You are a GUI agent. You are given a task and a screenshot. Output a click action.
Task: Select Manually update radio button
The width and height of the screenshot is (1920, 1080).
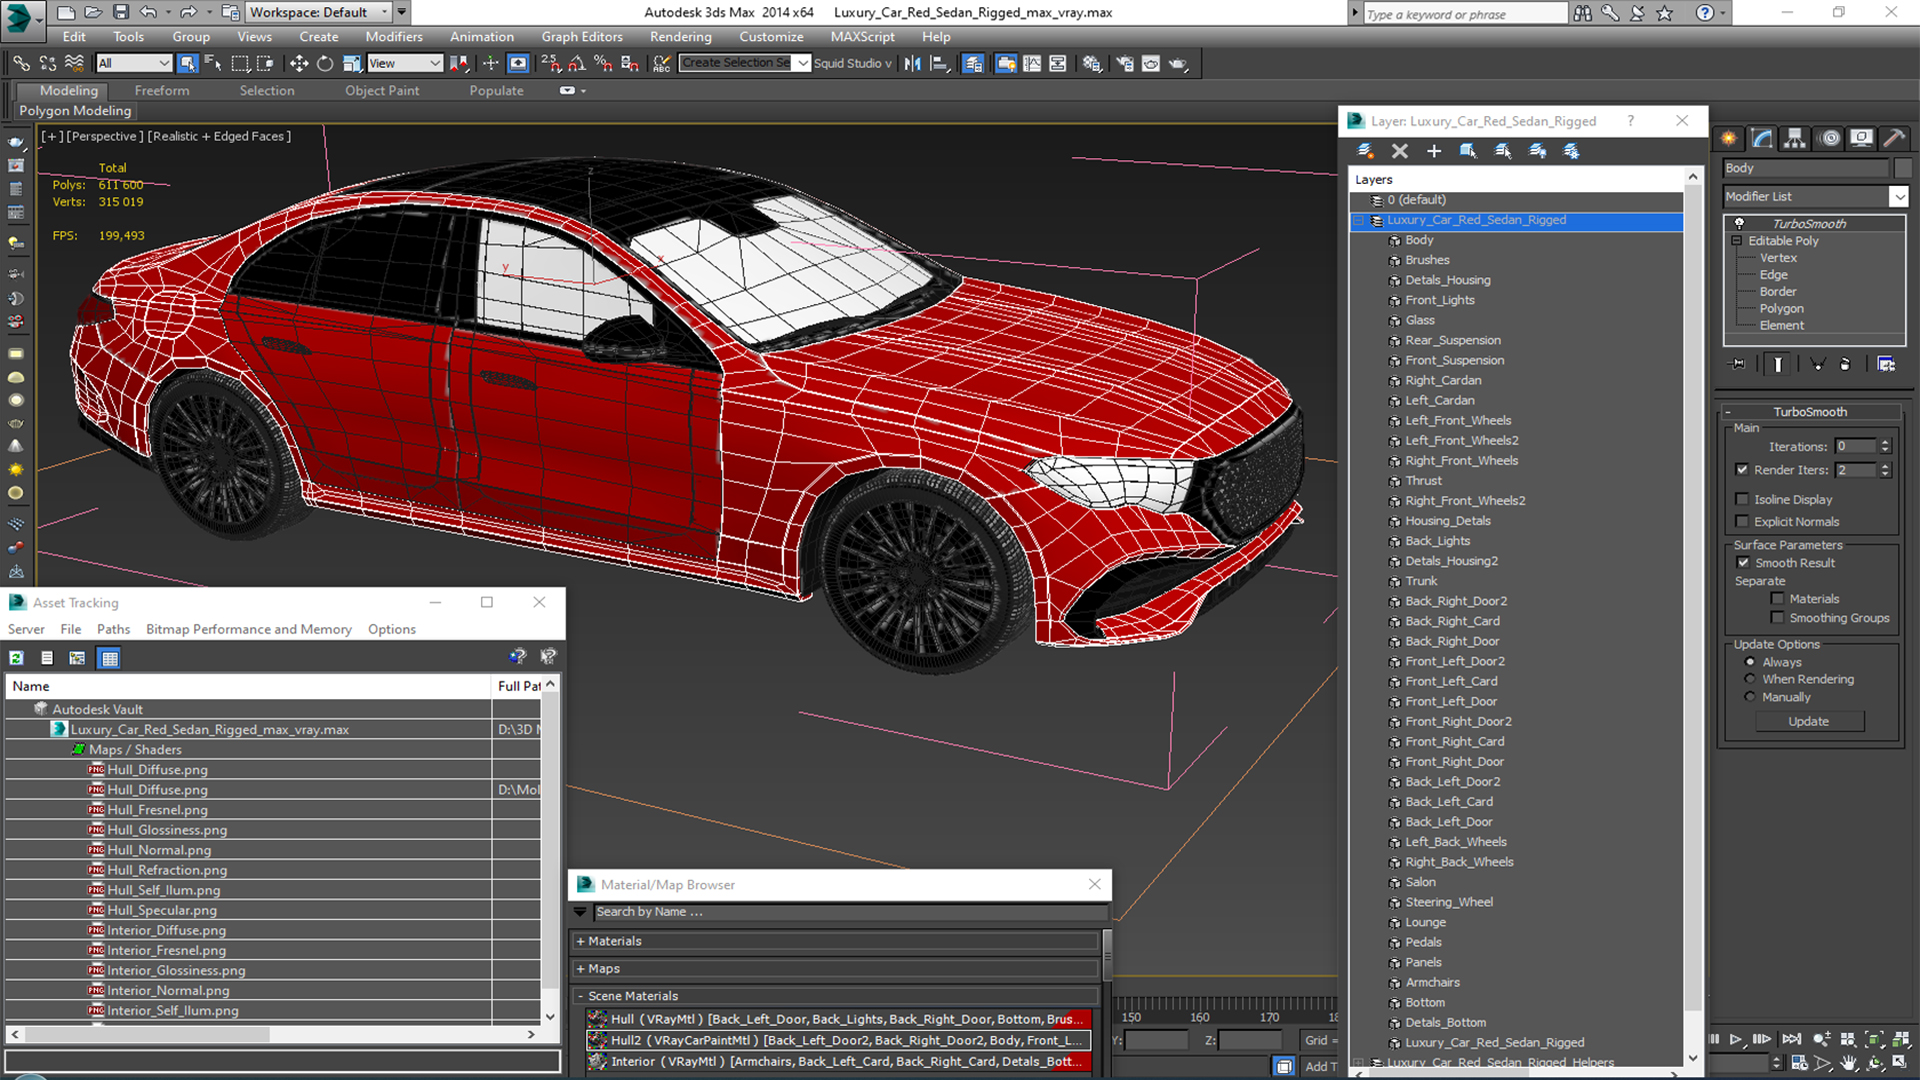point(1750,697)
